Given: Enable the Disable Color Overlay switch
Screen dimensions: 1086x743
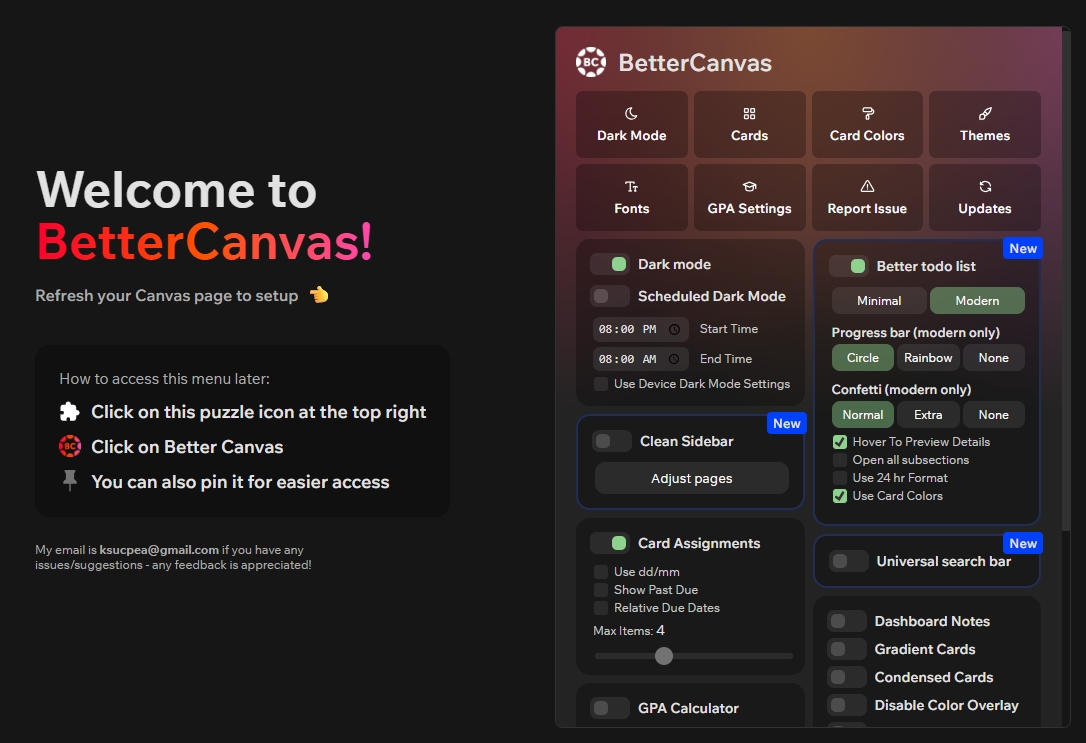Looking at the screenshot, I should click(847, 705).
